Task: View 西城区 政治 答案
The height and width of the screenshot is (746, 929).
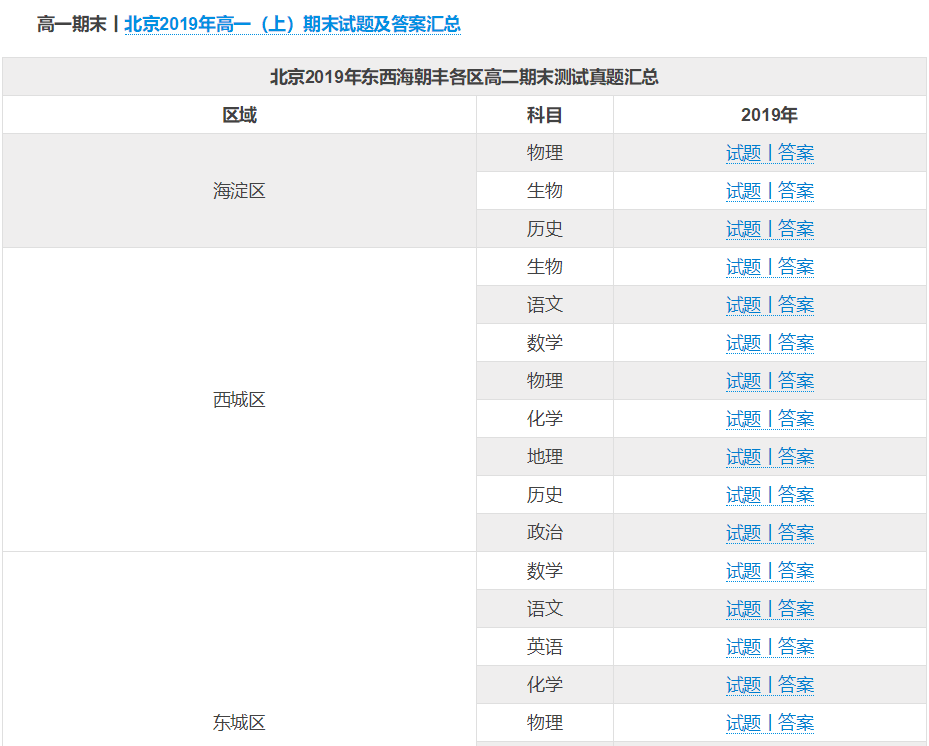Action: click(x=795, y=532)
